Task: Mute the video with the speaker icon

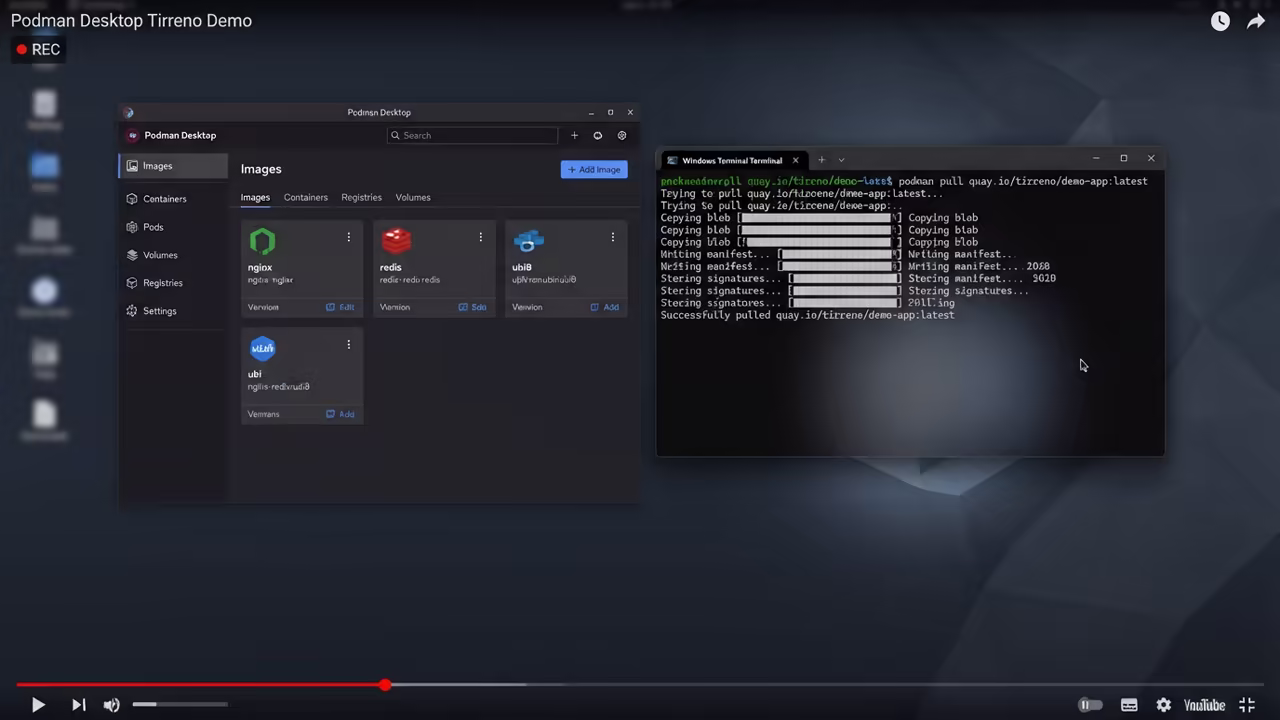Action: (x=112, y=705)
